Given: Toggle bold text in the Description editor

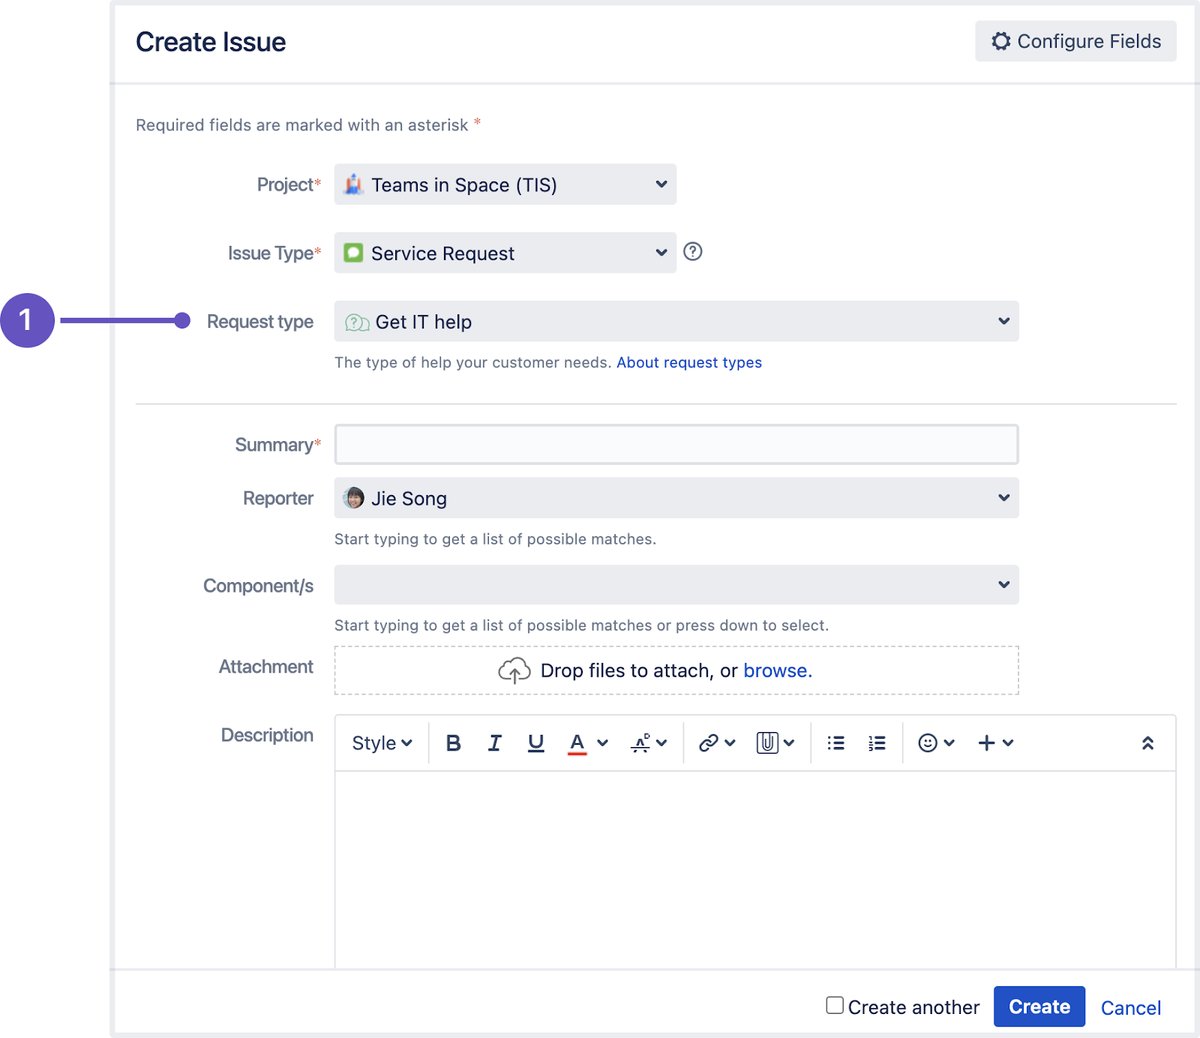Looking at the screenshot, I should click(x=453, y=742).
